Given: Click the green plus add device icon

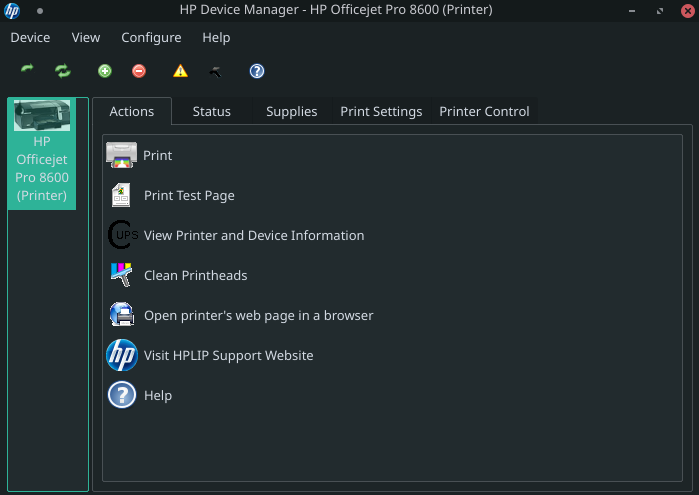Looking at the screenshot, I should click(105, 71).
